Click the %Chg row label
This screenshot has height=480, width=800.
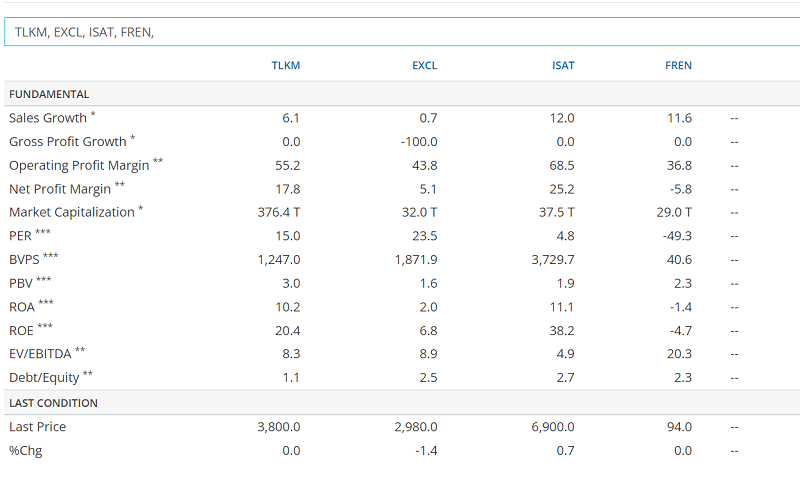pos(26,451)
